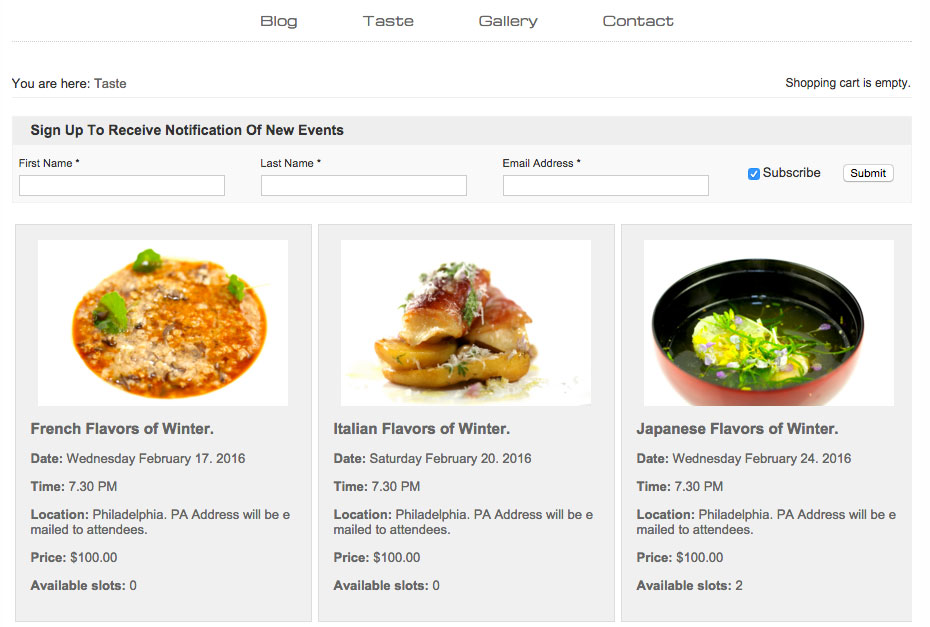Click the Japanese event Available slots line
Image resolution: width=930 pixels, height=627 pixels.
coord(689,585)
